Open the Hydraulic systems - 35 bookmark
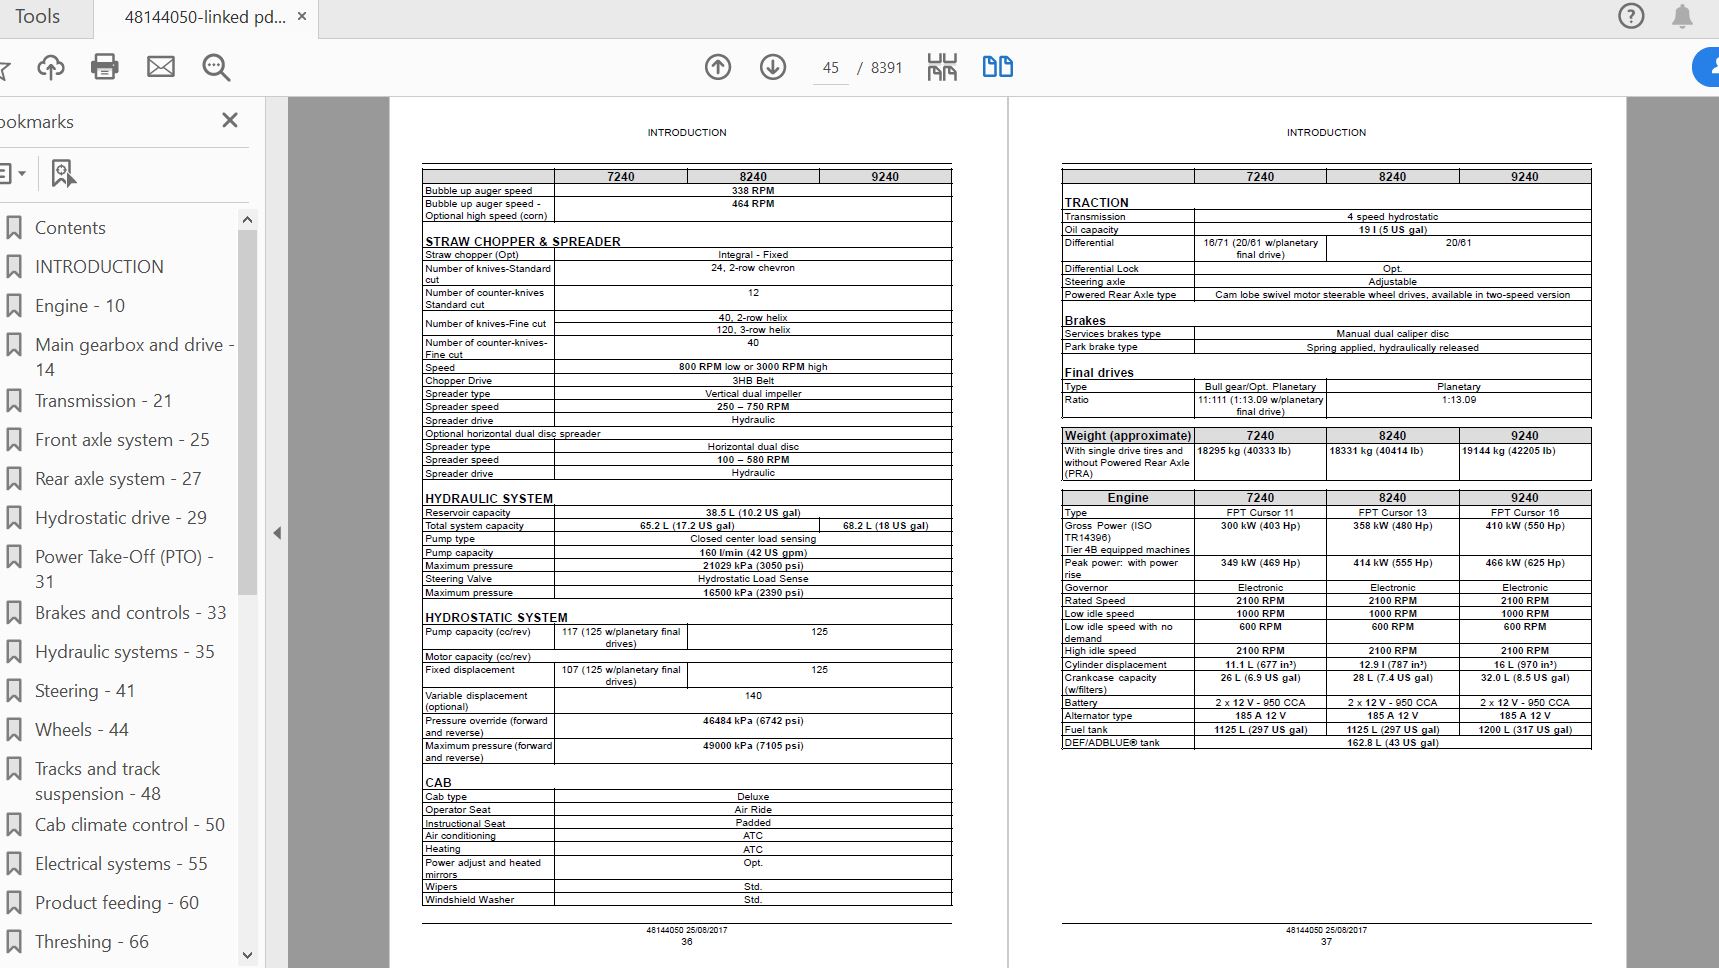 124,652
